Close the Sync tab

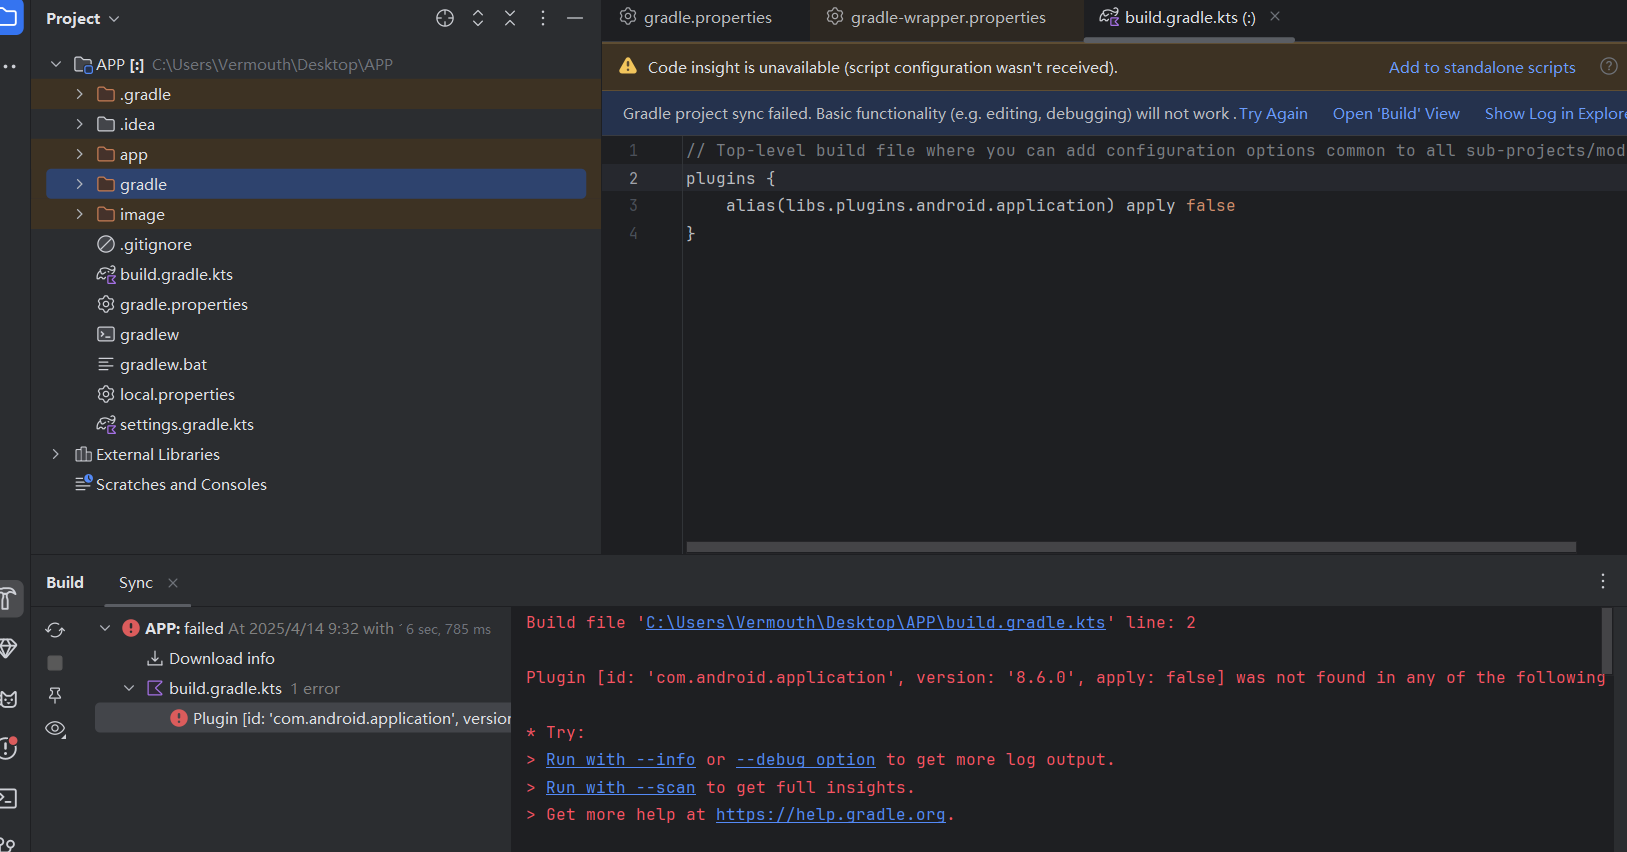coord(173,583)
